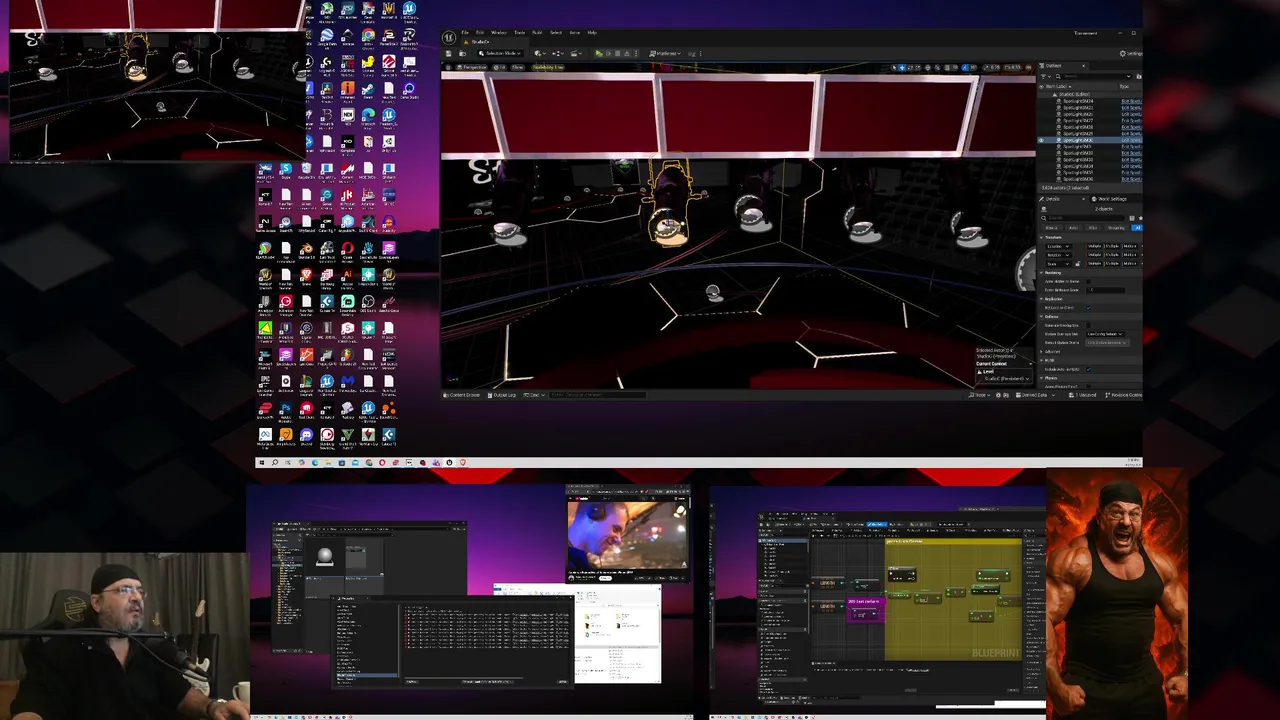This screenshot has width=1280, height=720.
Task: Open the Settings button at top right
Action: [1131, 53]
